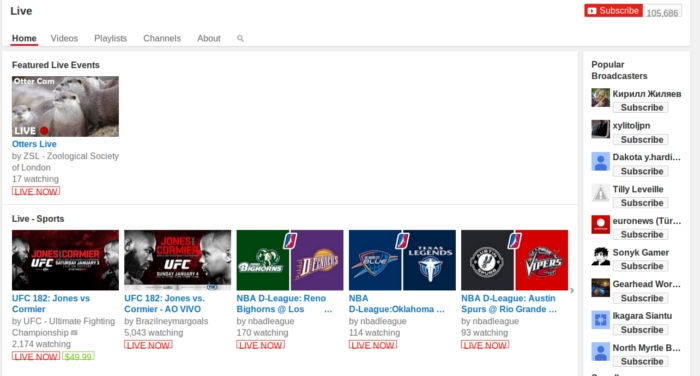The height and width of the screenshot is (376, 700).
Task: Open the Tilly Leveille channel name
Action: 638,189
